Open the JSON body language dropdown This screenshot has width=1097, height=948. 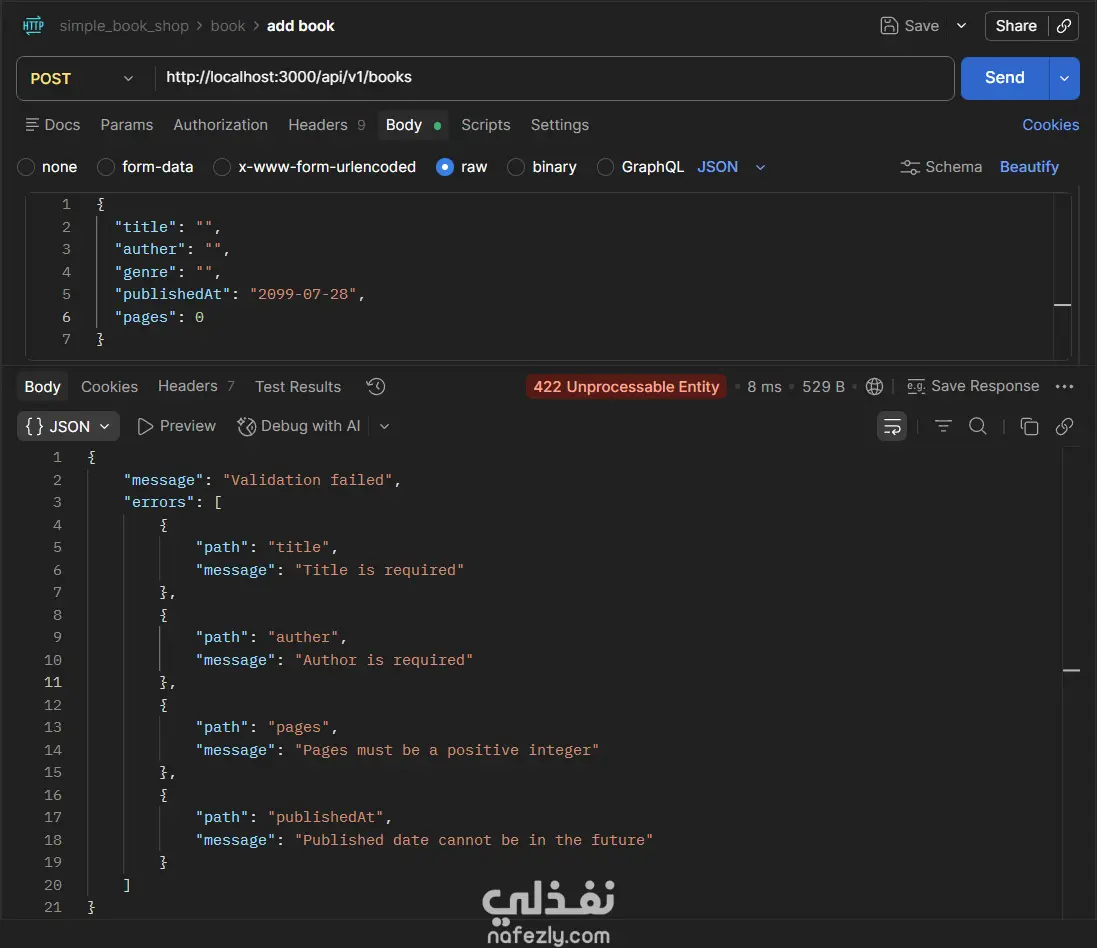click(x=731, y=167)
